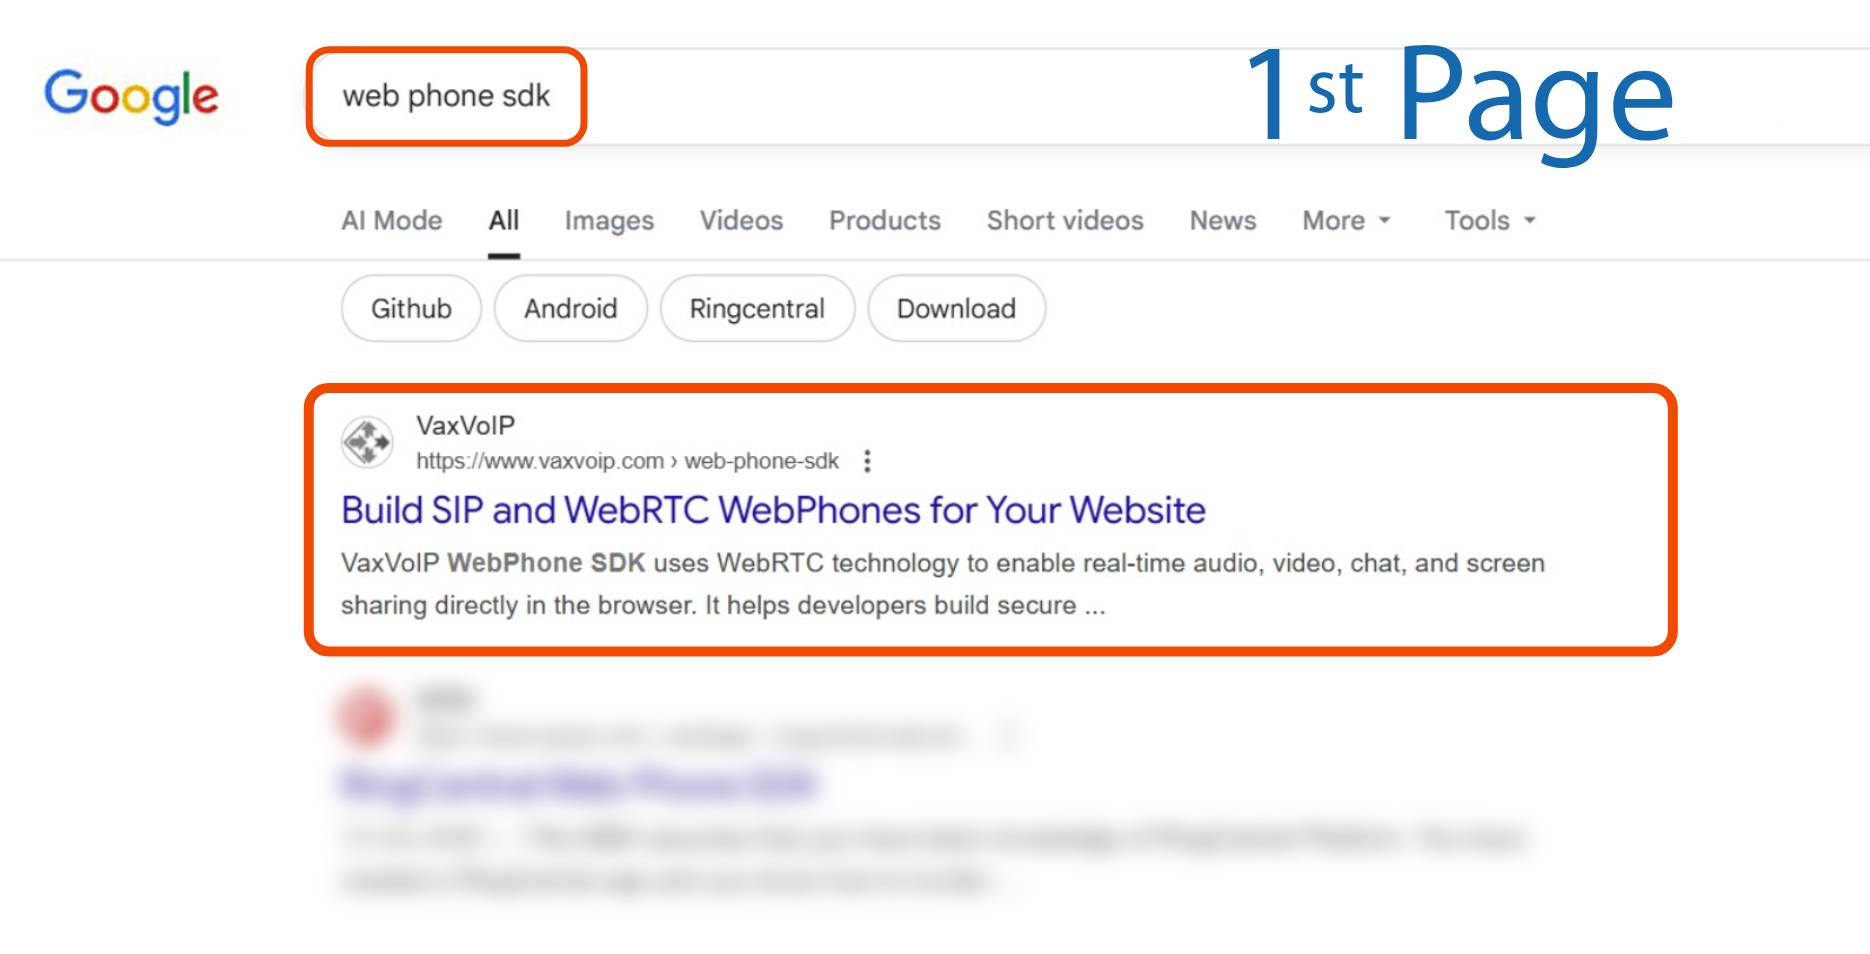
Task: Open the three-dot menu beside VaxVoIP URL
Action: (867, 461)
